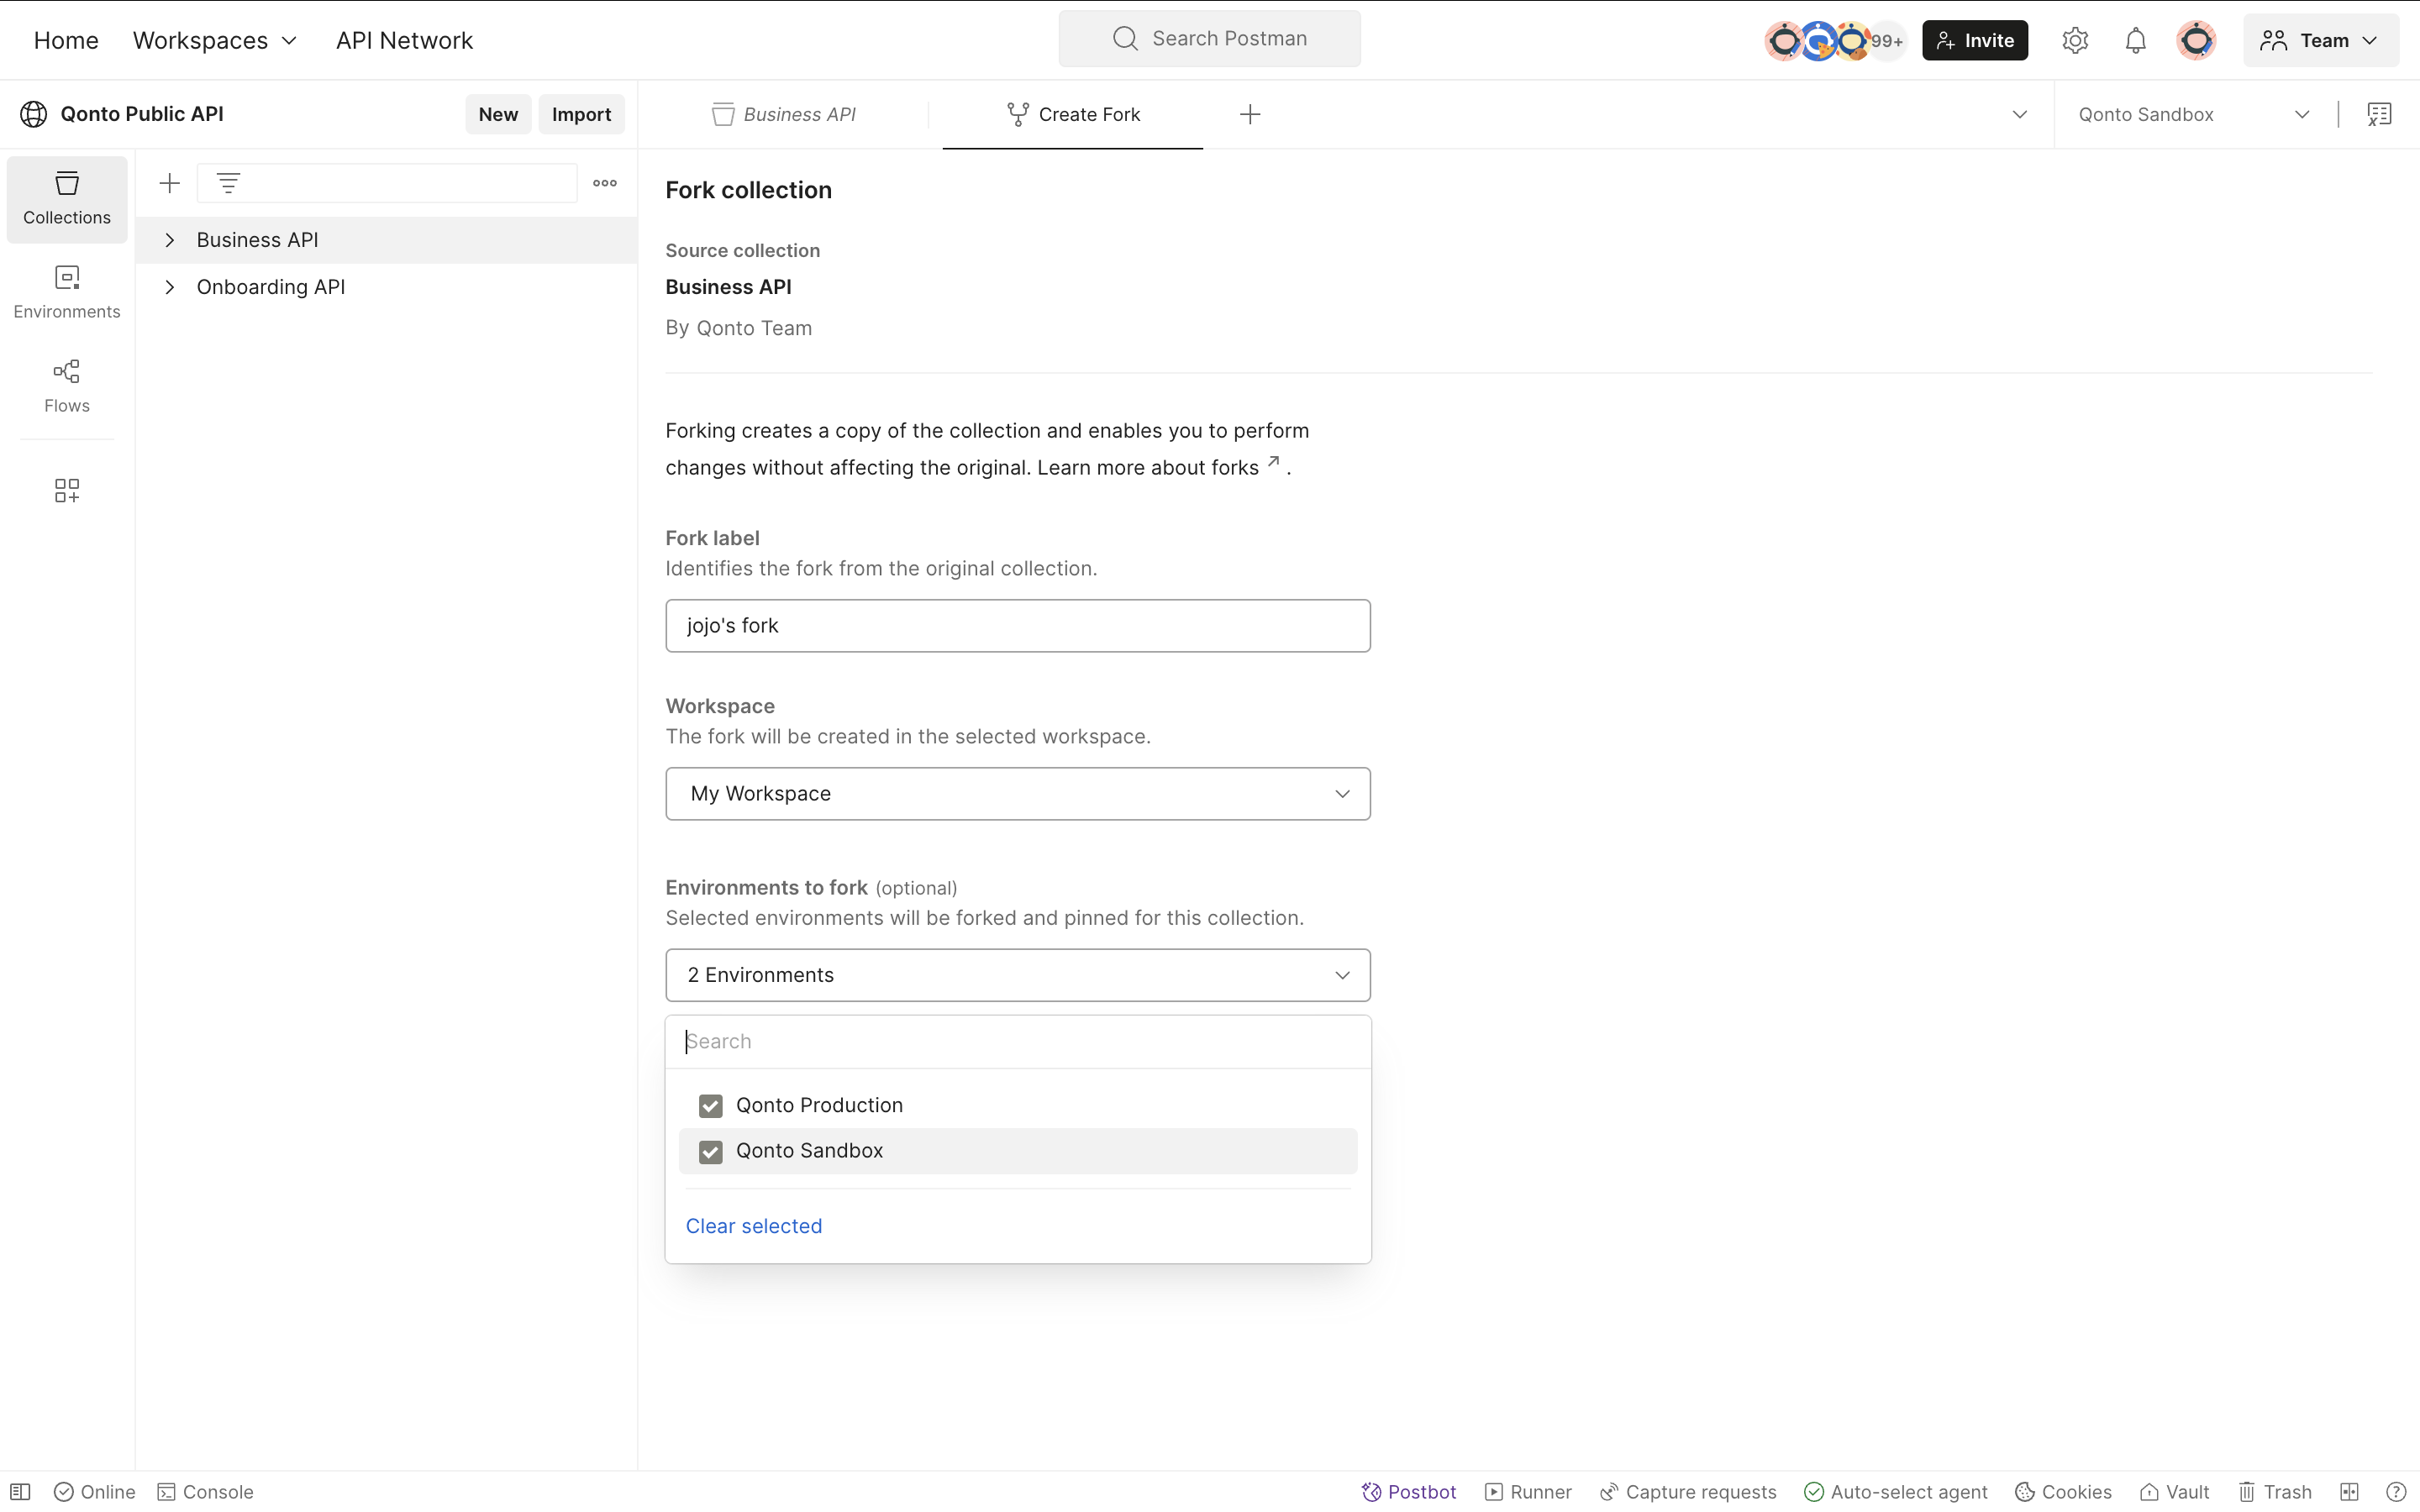2420x1512 pixels.
Task: Click the Qonto Public API workspace globe icon
Action: (33, 114)
